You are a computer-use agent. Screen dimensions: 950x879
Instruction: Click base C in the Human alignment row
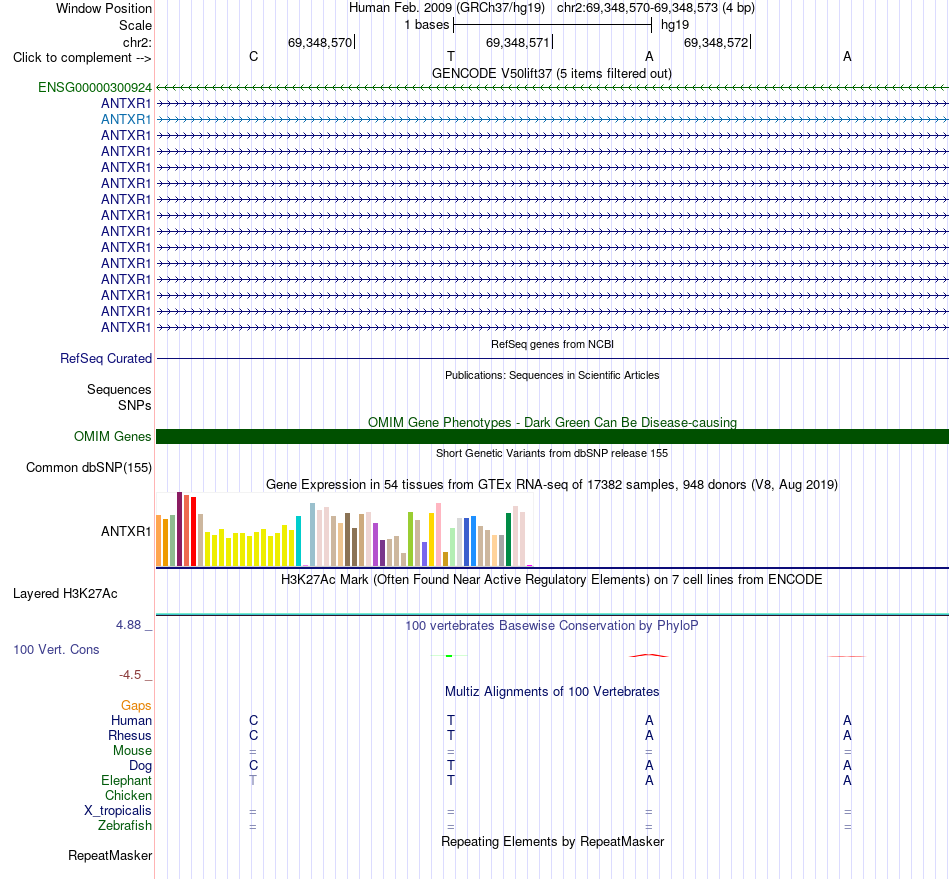[x=253, y=720]
